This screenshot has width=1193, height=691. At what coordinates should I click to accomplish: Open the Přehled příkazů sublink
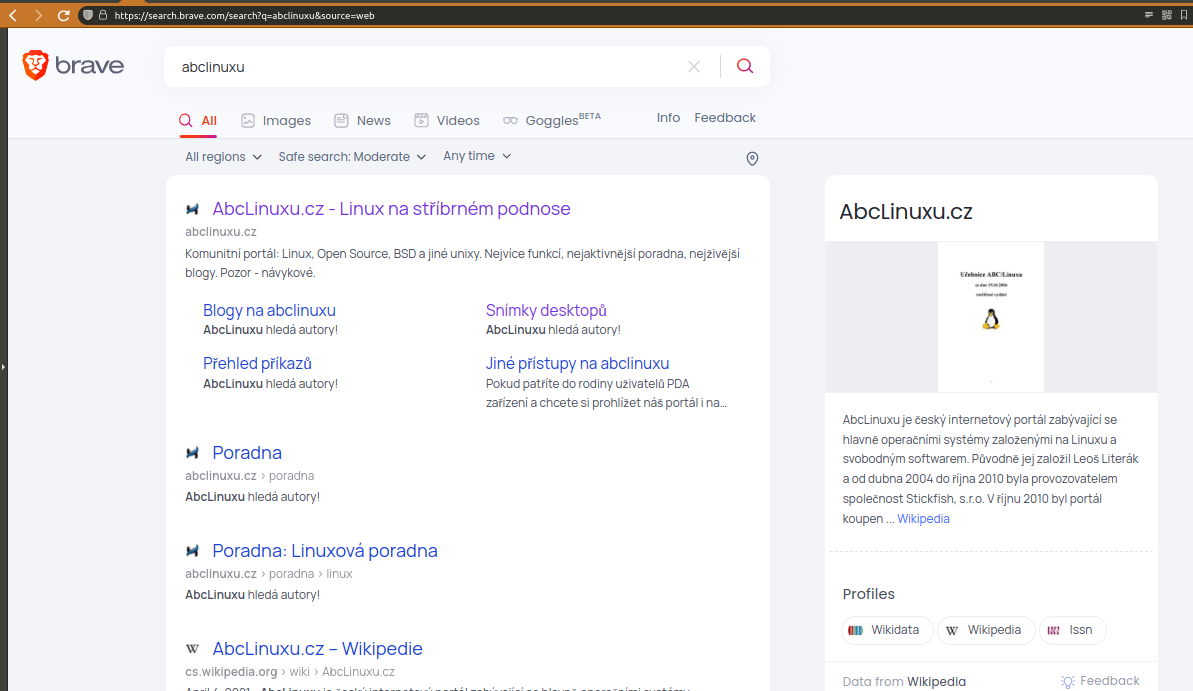pos(257,364)
